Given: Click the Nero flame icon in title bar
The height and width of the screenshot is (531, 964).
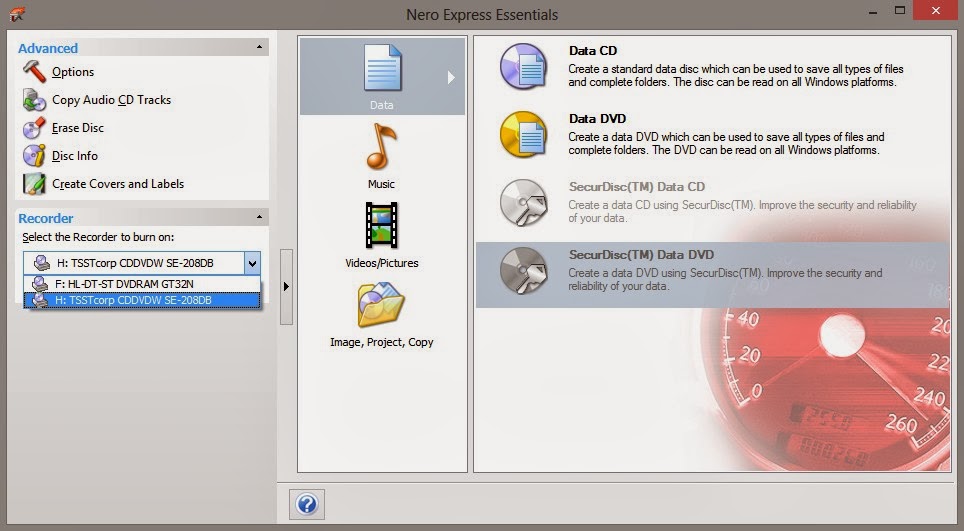Looking at the screenshot, I should tap(17, 13).
